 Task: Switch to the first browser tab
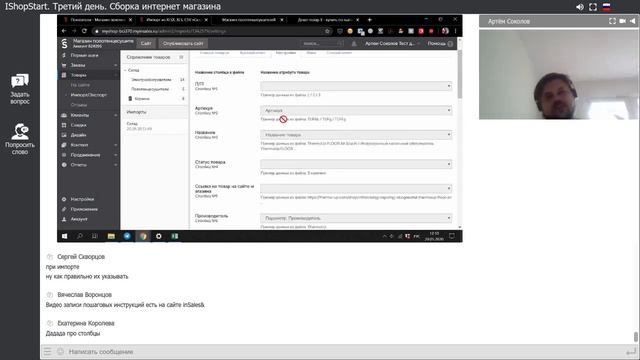pyautogui.click(x=97, y=20)
